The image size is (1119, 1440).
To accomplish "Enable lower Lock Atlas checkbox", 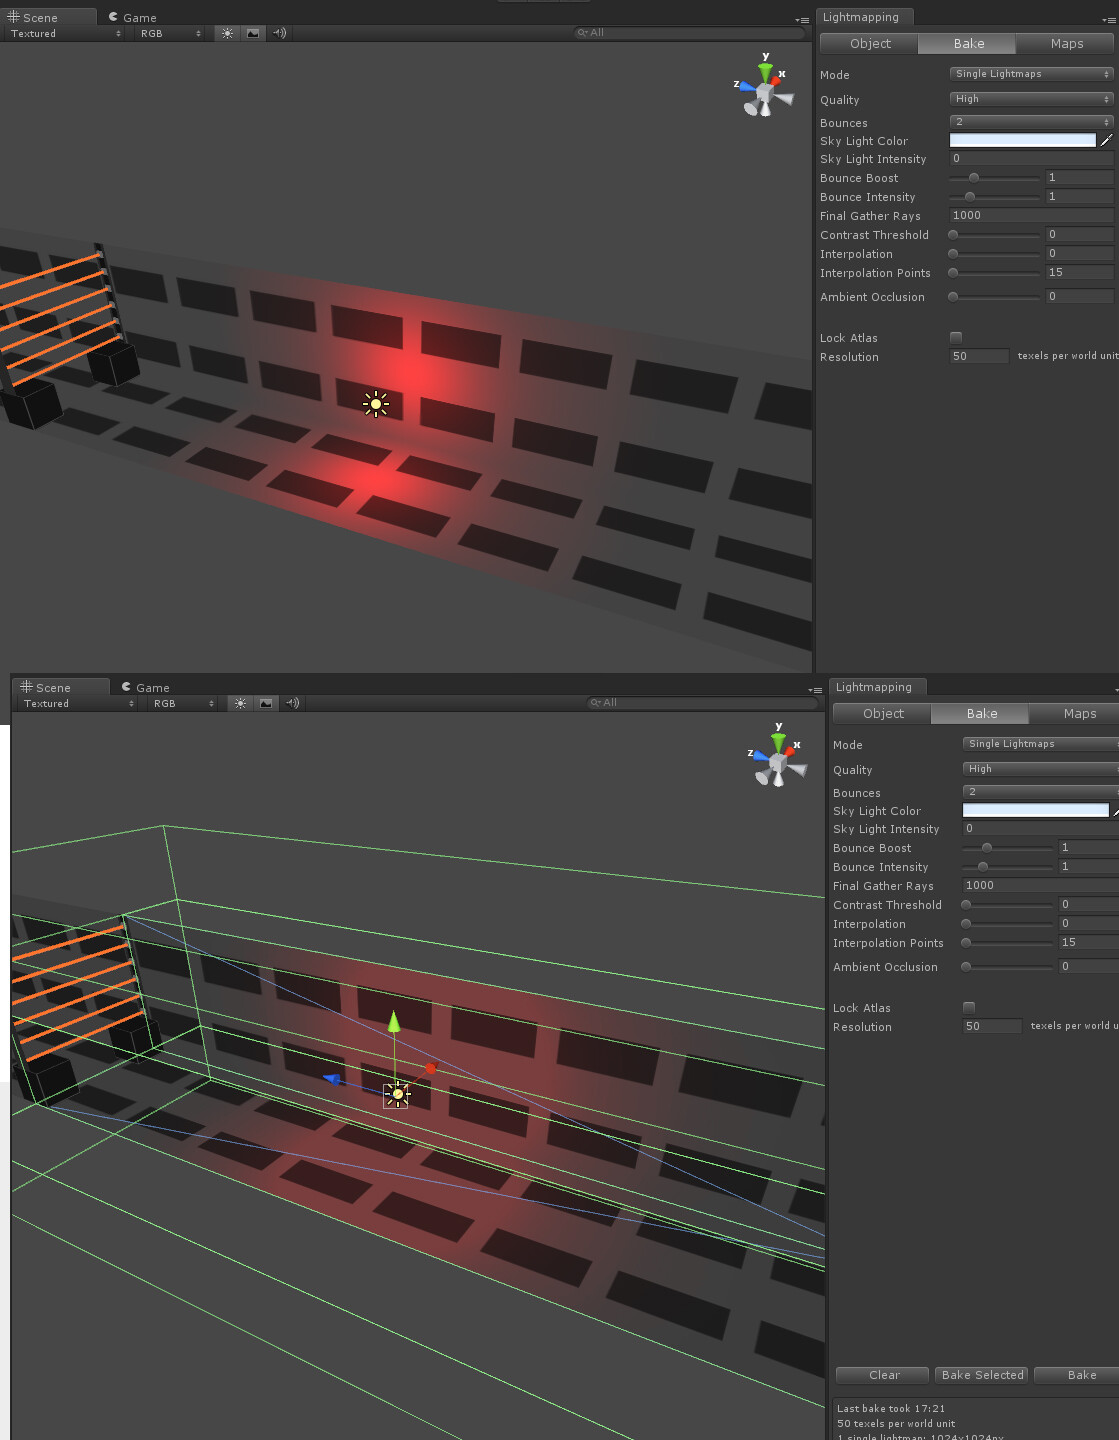I will coord(969,1007).
